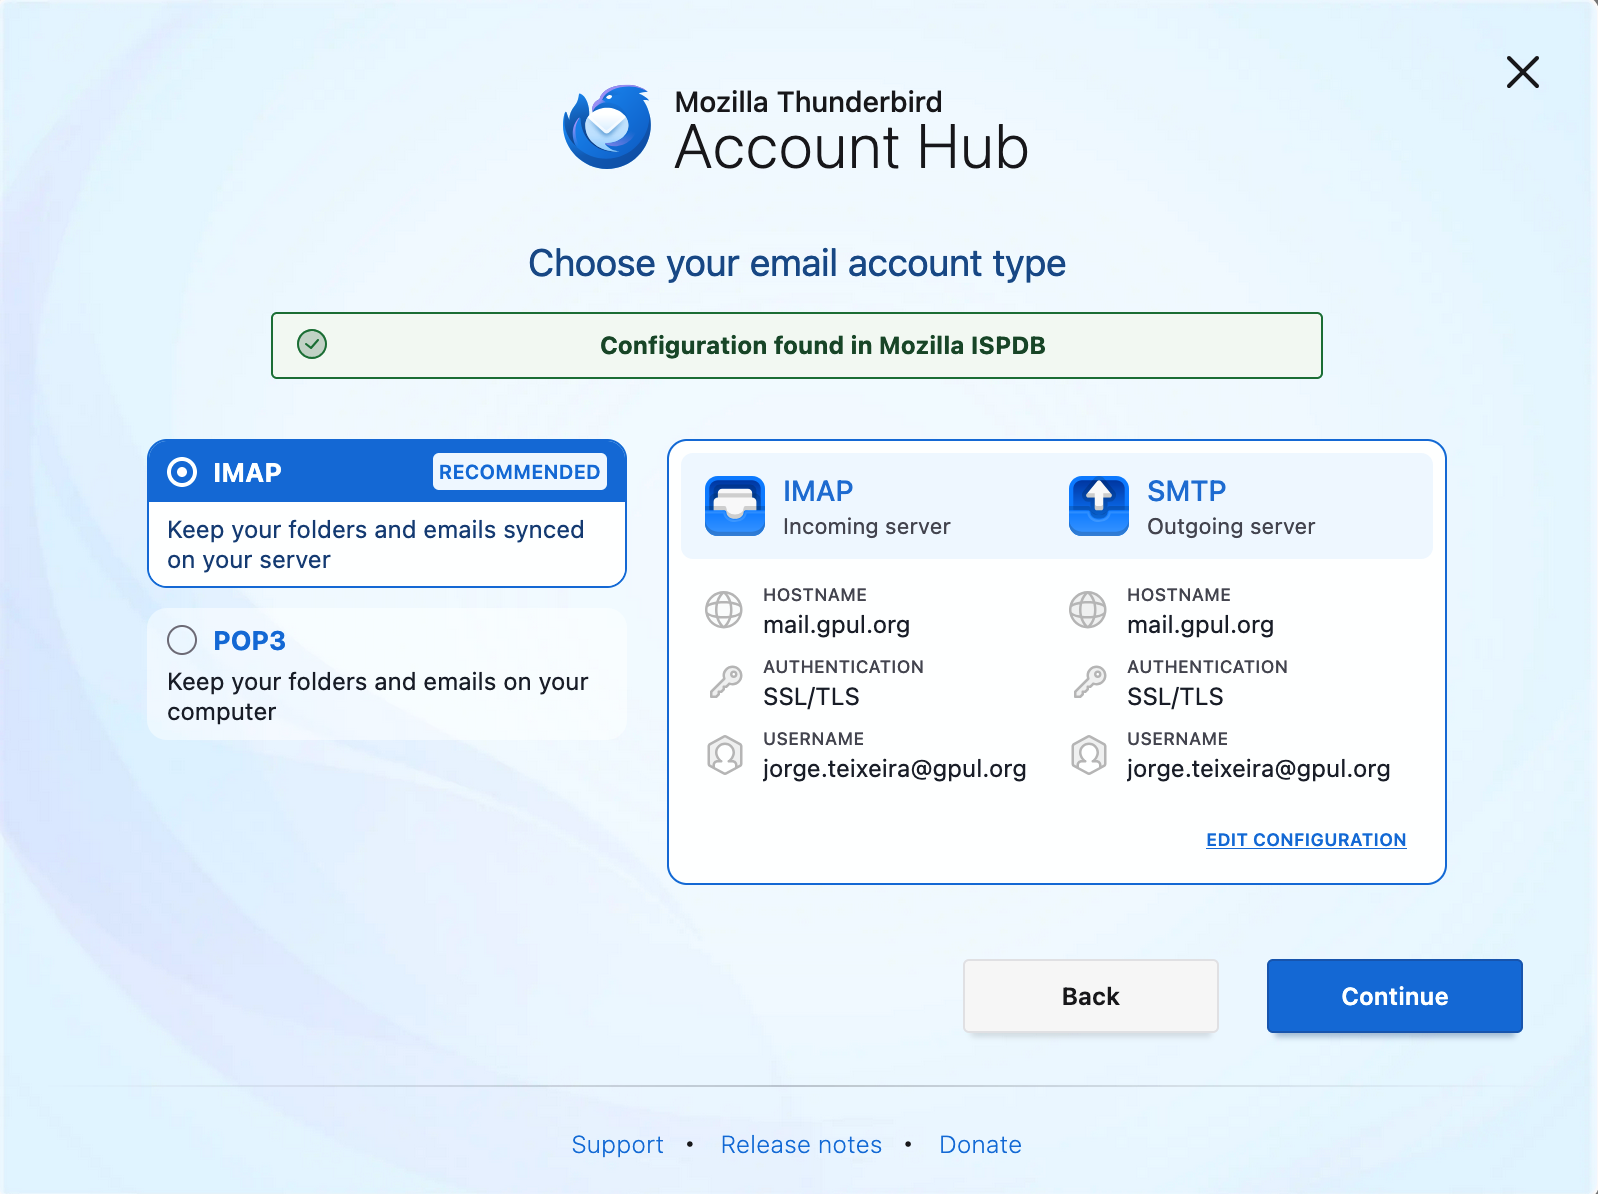Click the POP3 'on your computer' description
The height and width of the screenshot is (1194, 1598).
377,697
